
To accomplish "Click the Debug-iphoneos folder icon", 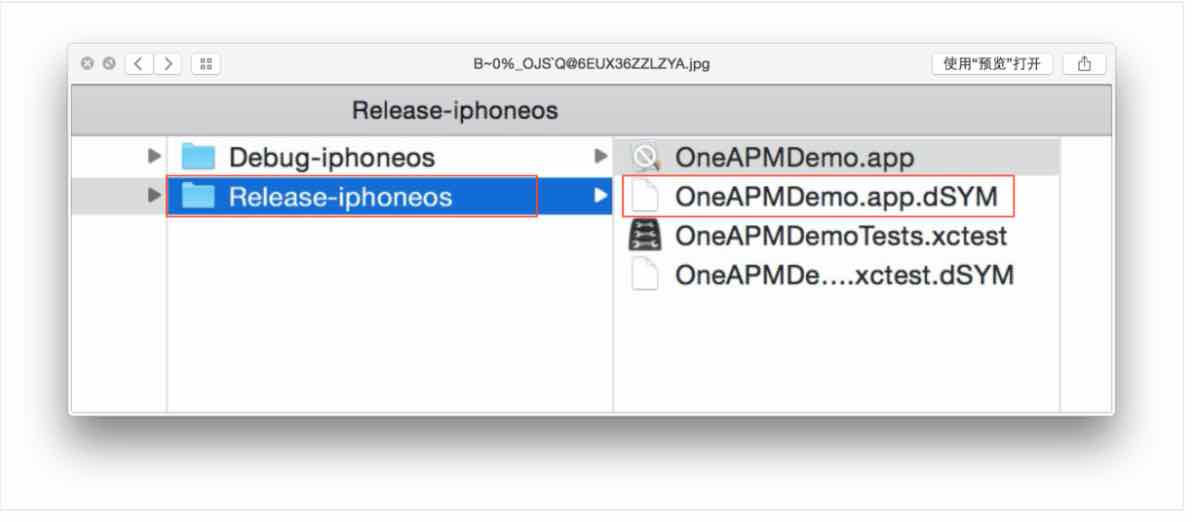I will 199,157.
